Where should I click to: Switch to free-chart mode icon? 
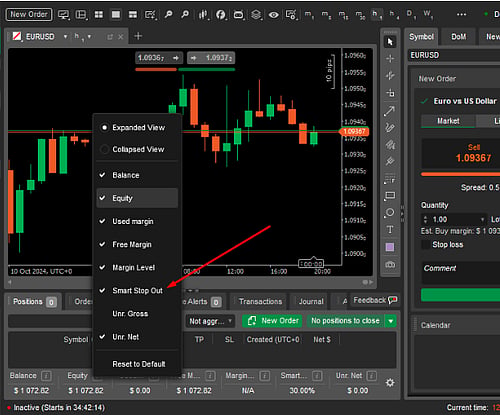tap(133, 14)
